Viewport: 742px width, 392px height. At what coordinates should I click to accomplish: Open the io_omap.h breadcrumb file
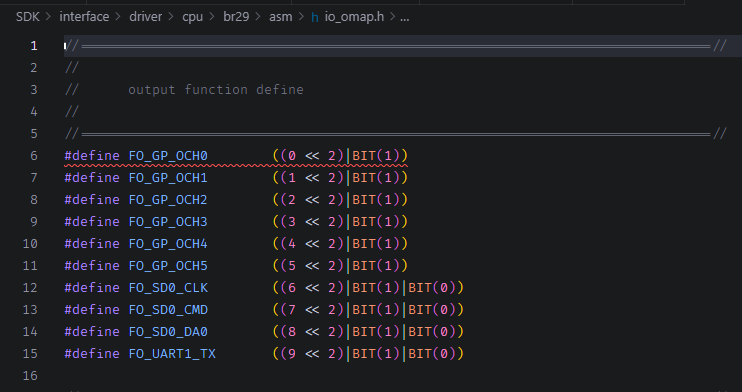coord(354,17)
